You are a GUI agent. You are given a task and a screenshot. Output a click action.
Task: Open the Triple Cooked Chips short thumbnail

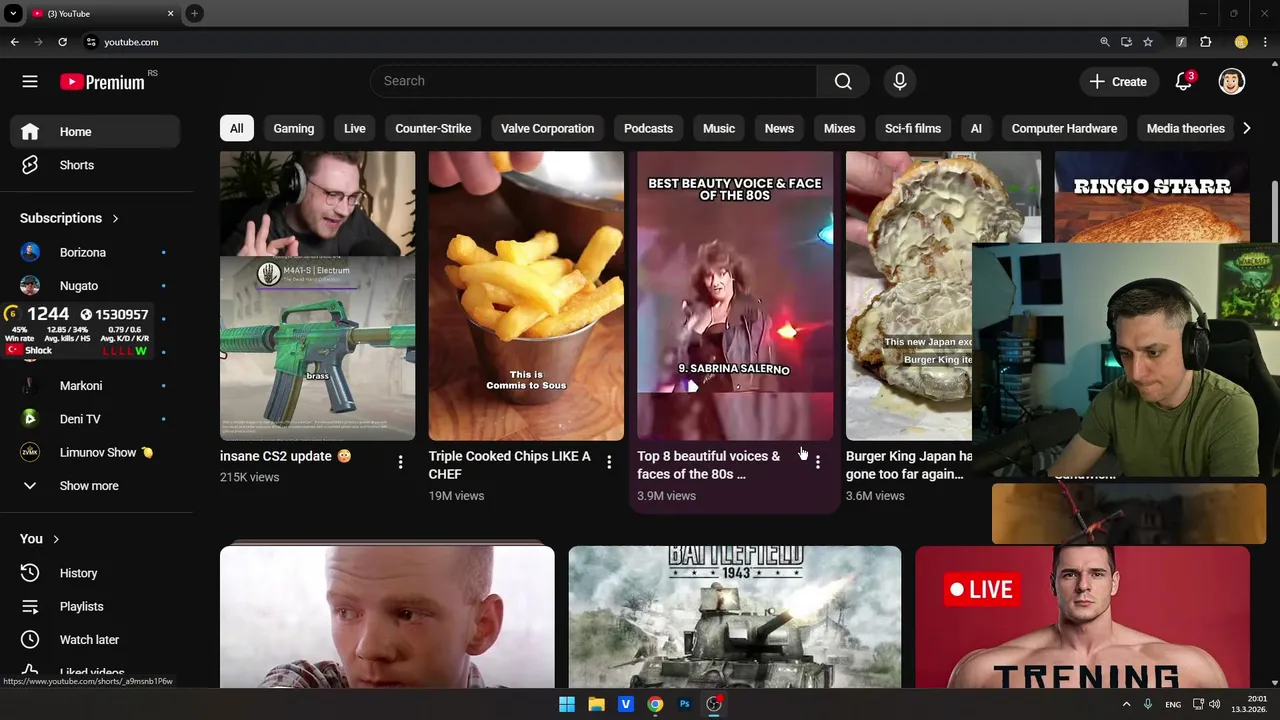526,296
